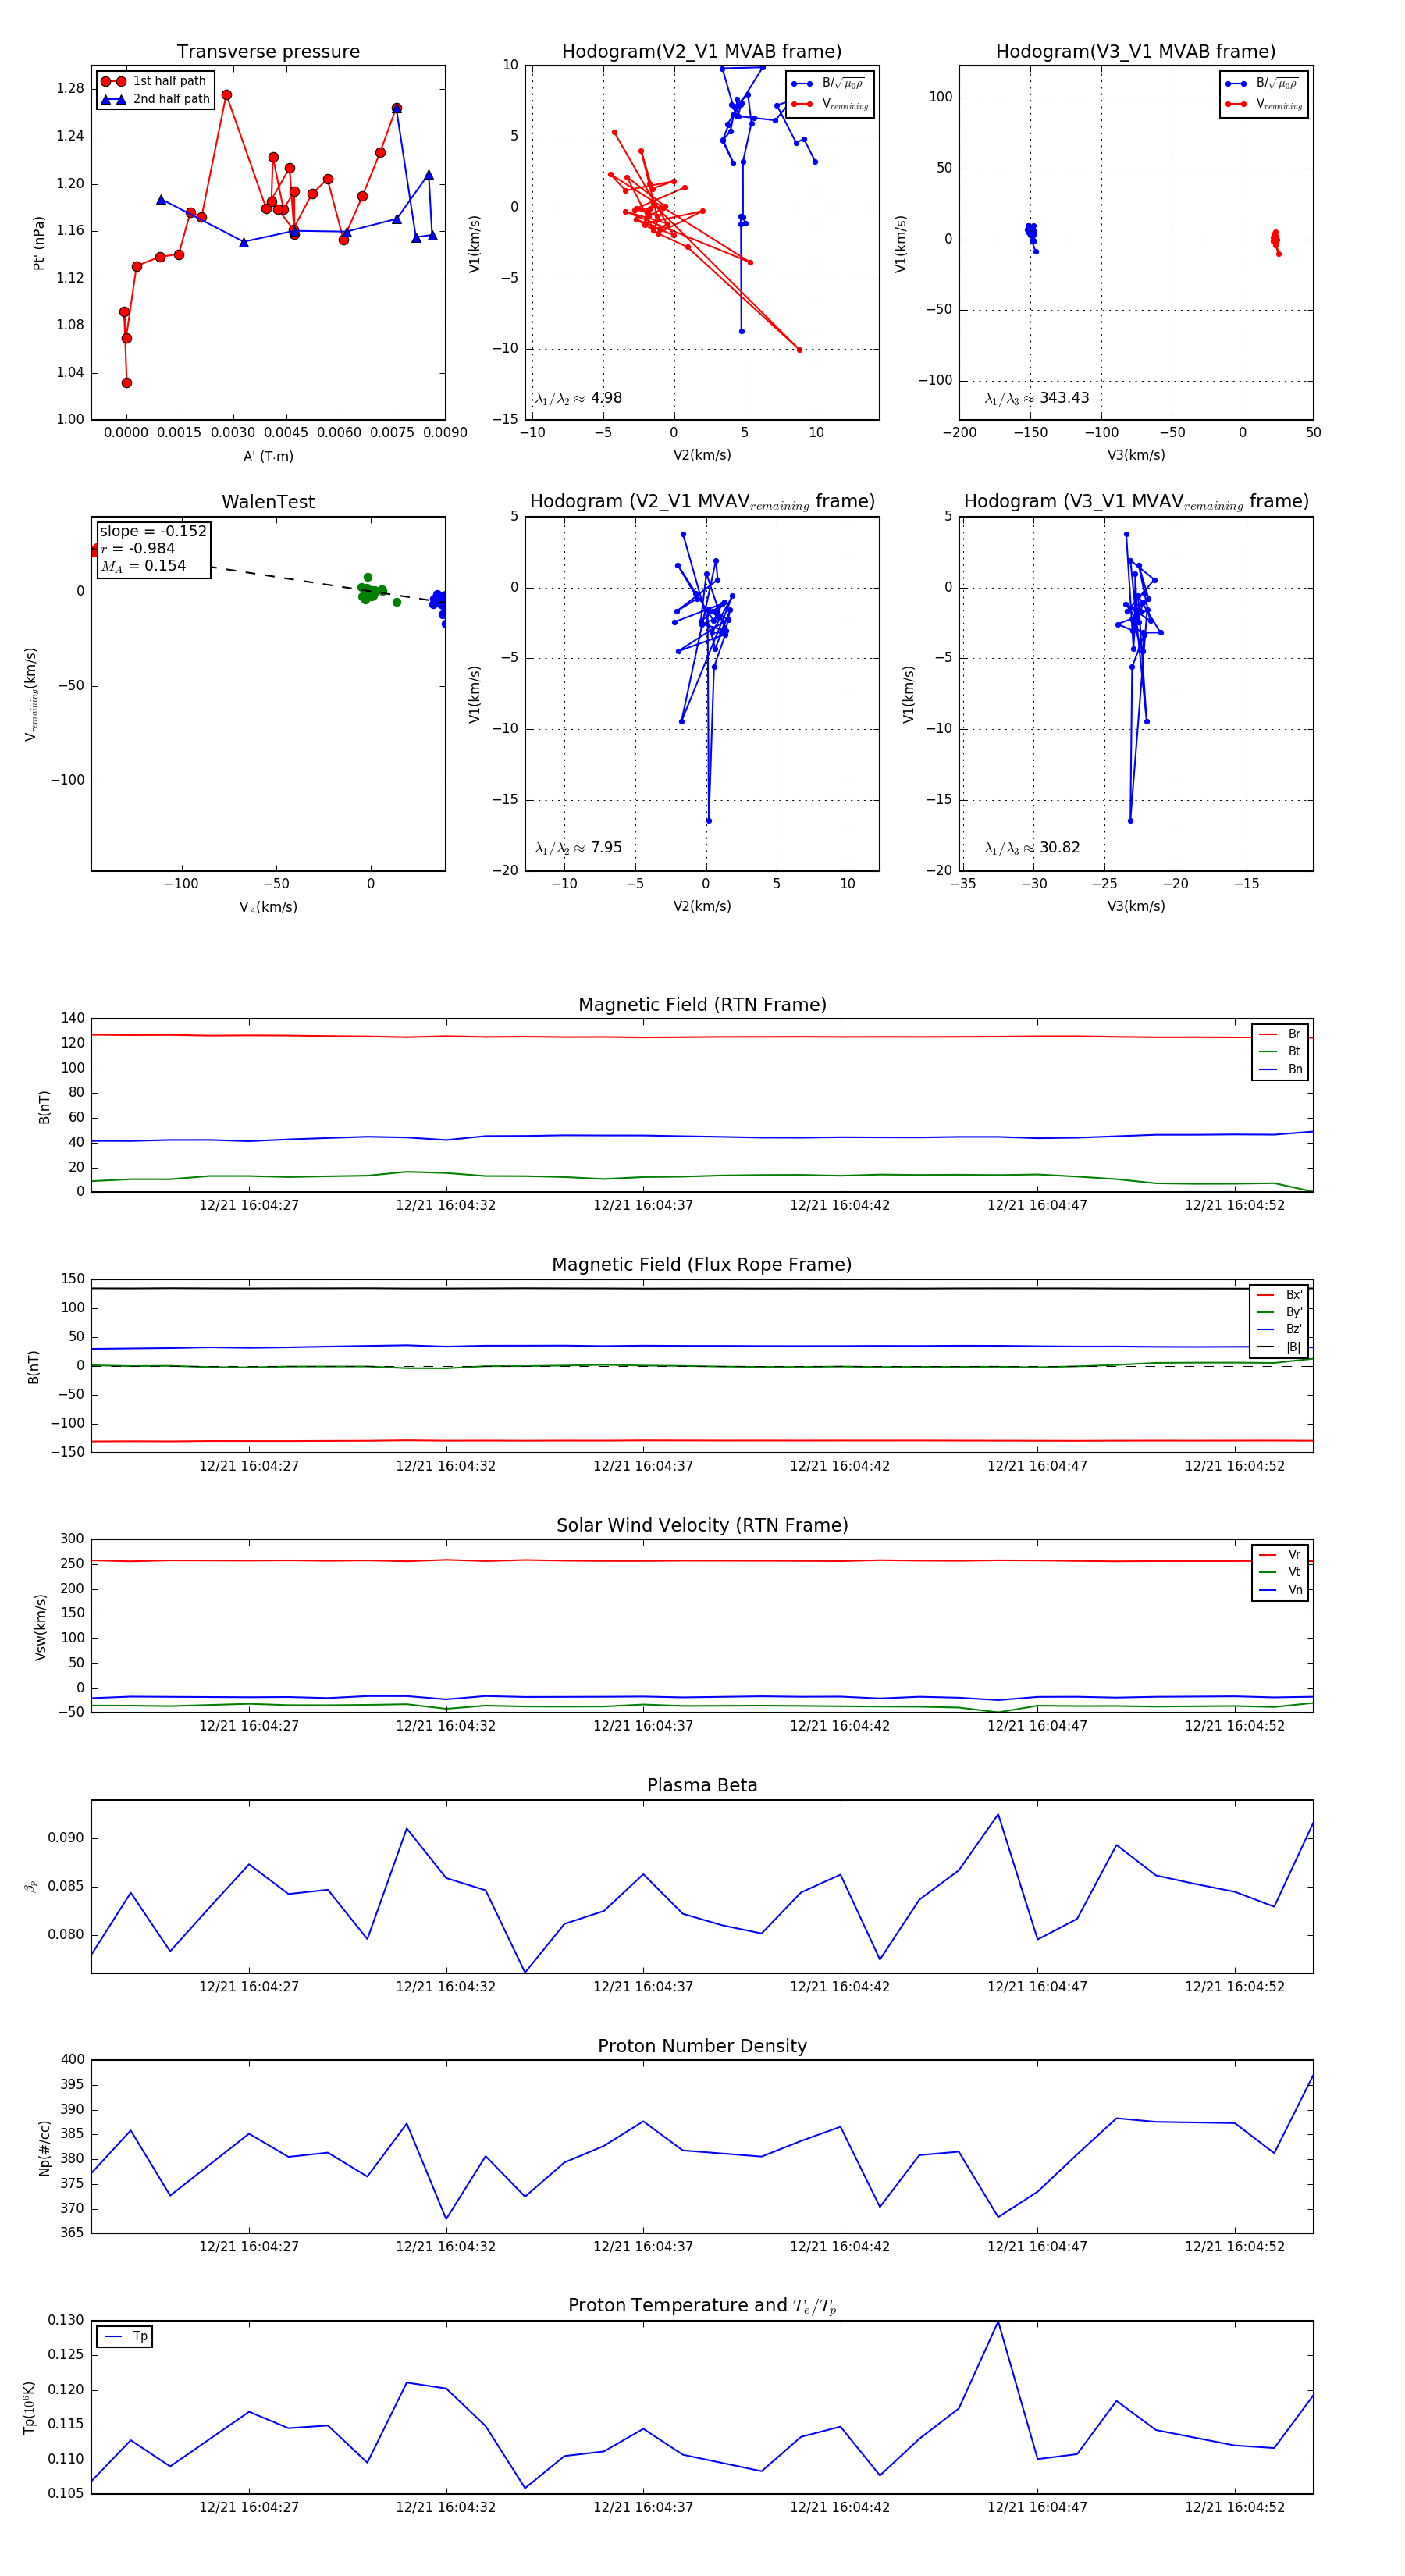
Task: Click the Vt legend entry in Solar Wind Velocity
Action: [1280, 1572]
